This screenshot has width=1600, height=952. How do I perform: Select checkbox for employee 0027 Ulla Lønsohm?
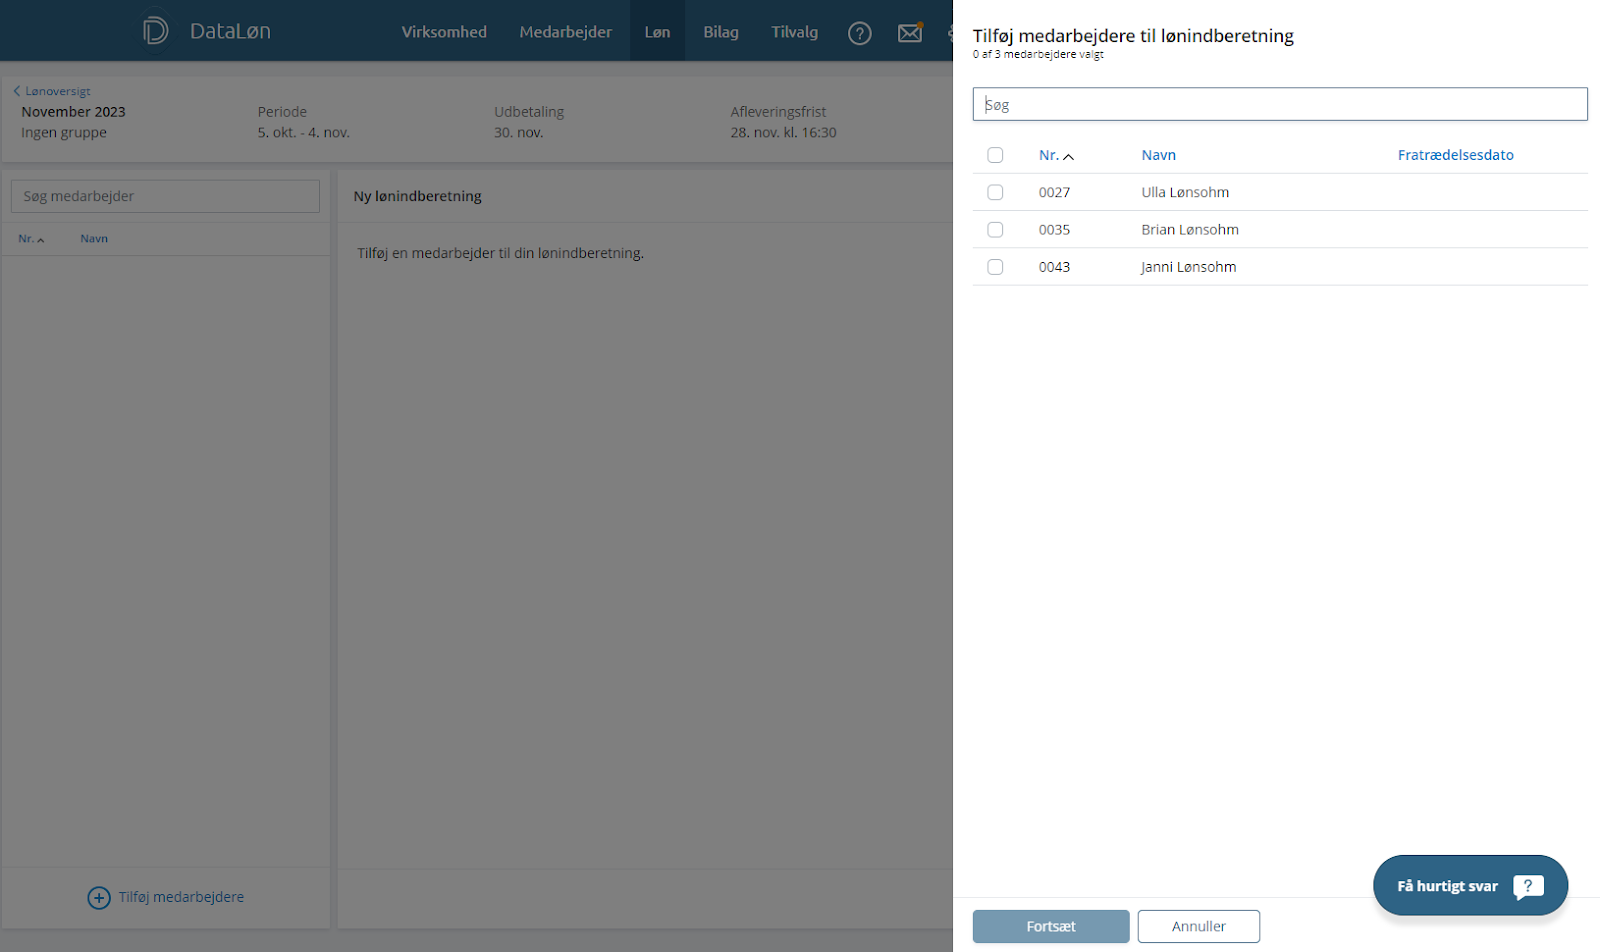point(995,192)
